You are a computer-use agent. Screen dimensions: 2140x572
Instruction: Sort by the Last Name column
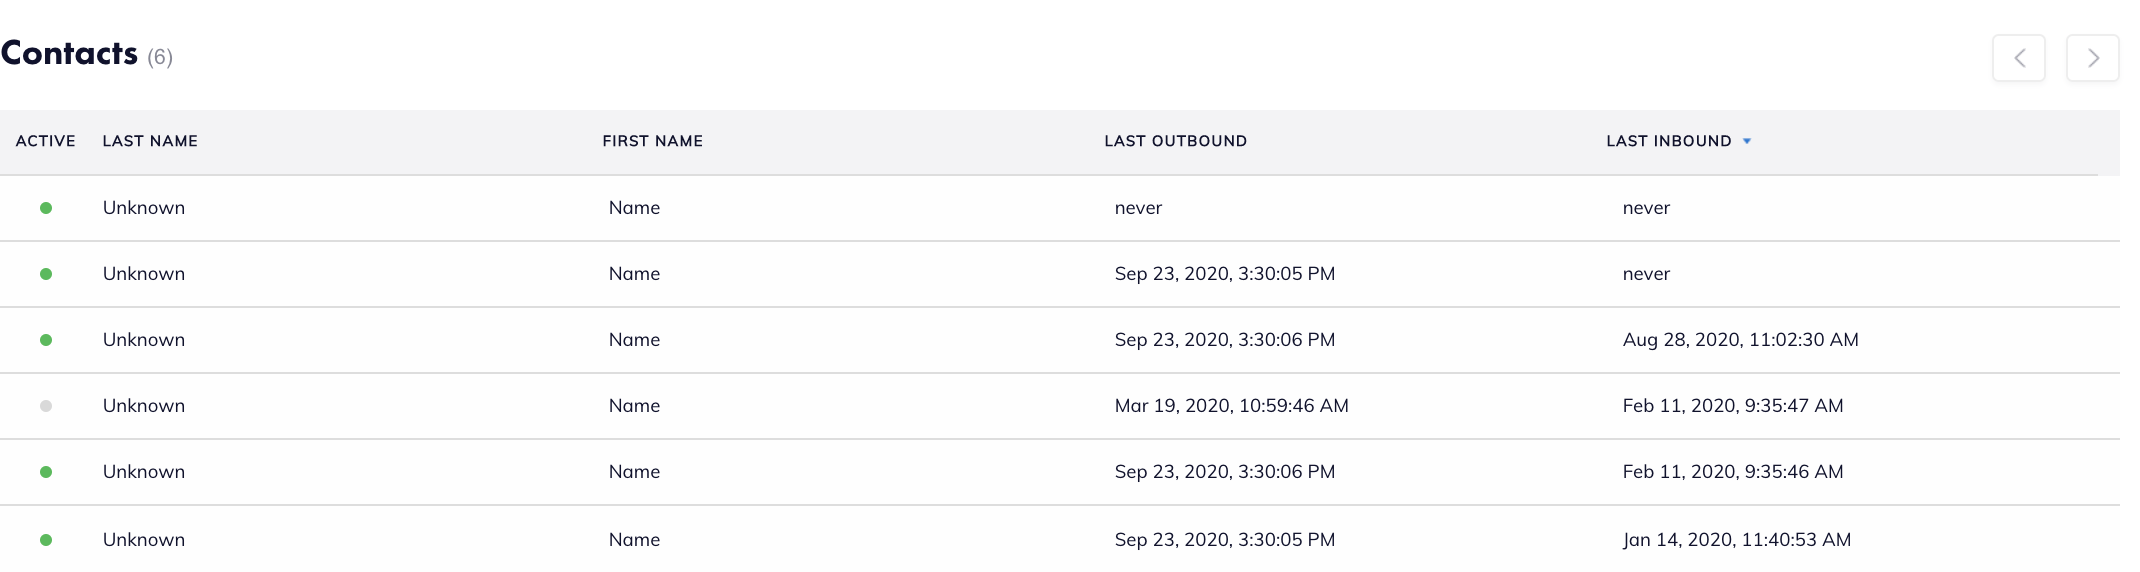tap(150, 141)
